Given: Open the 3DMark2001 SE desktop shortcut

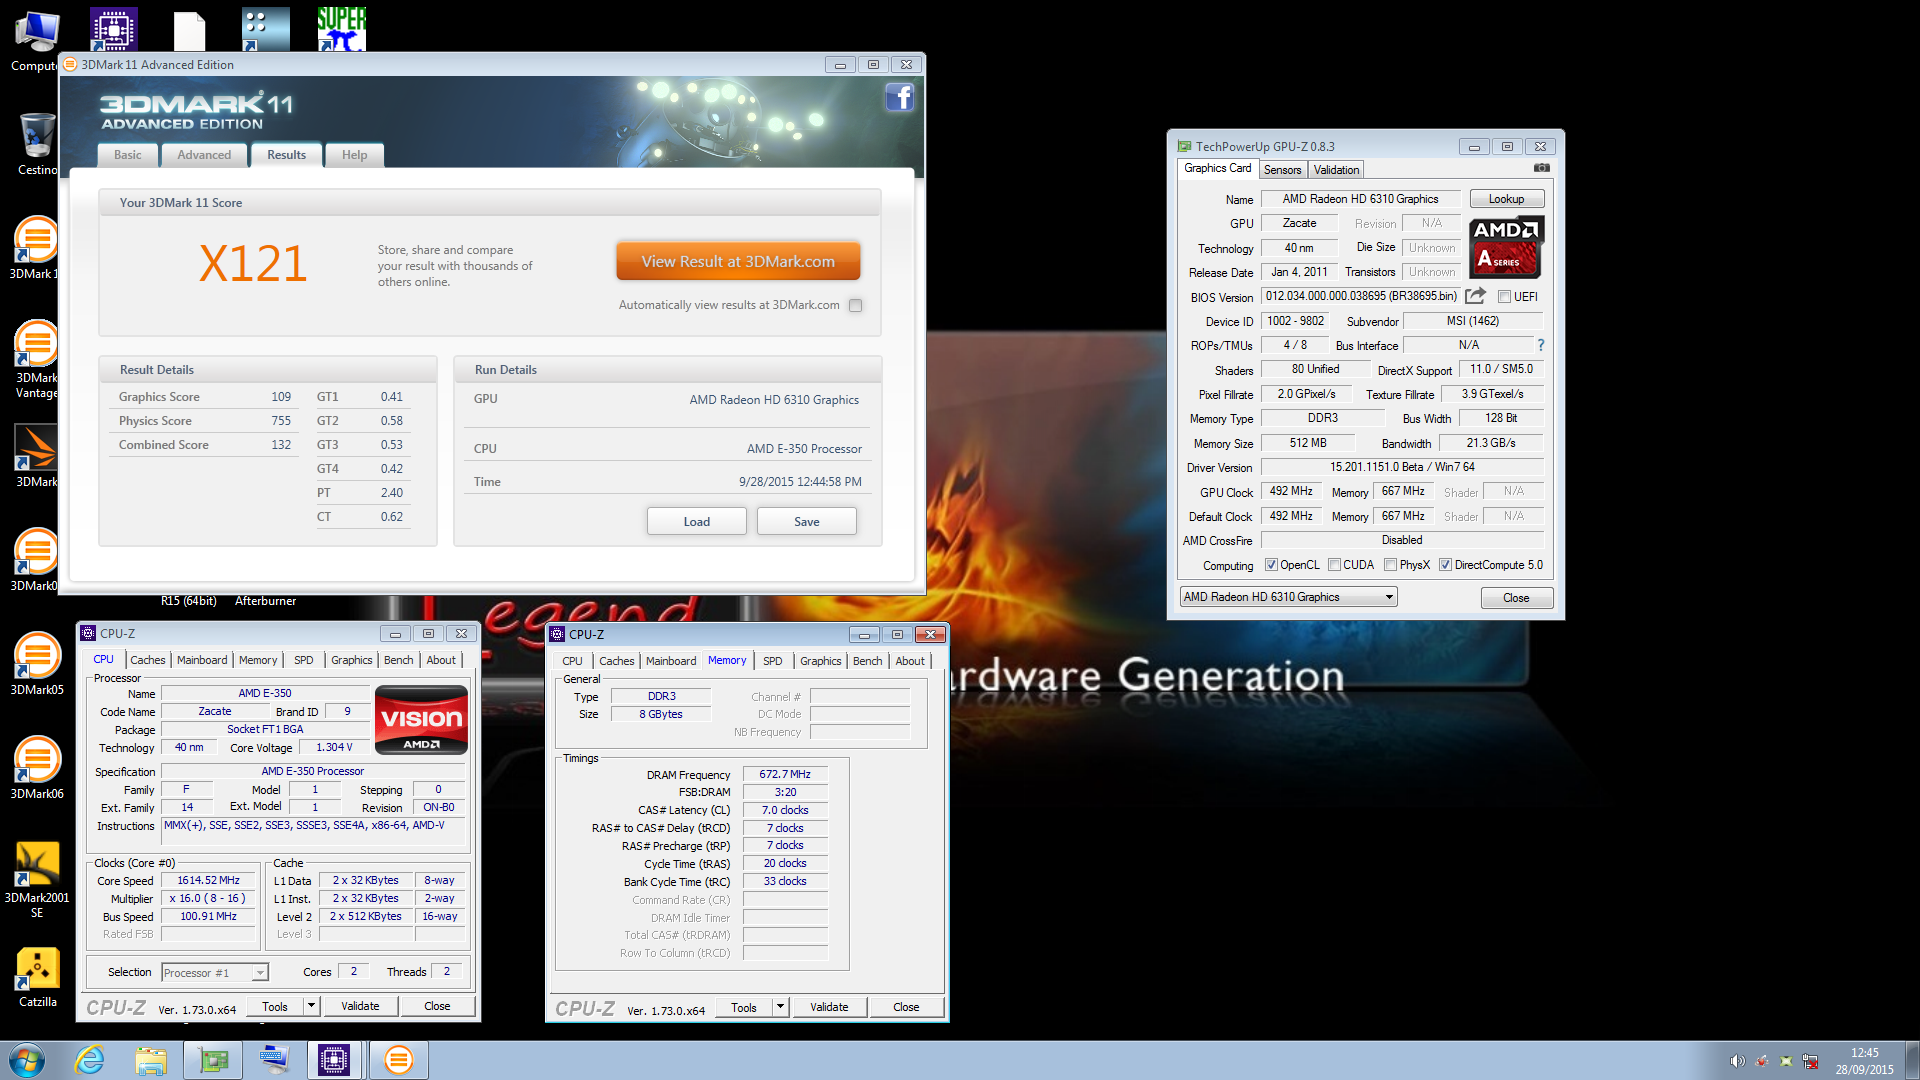Looking at the screenshot, I should [36, 880].
